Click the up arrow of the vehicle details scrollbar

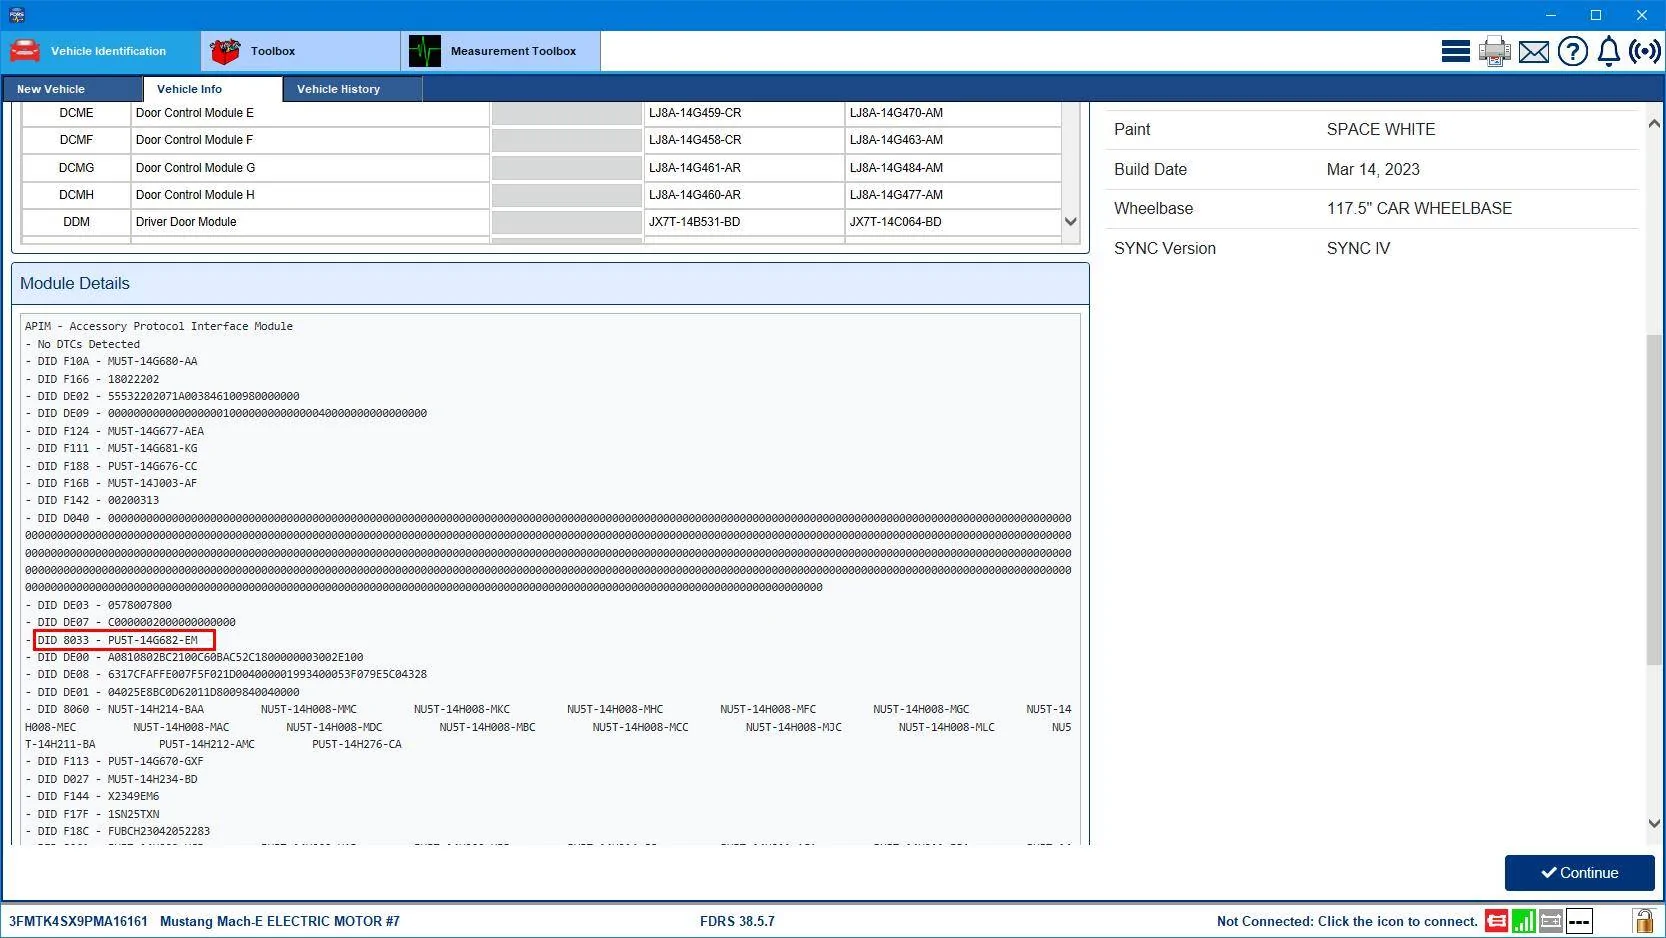[x=1654, y=124]
